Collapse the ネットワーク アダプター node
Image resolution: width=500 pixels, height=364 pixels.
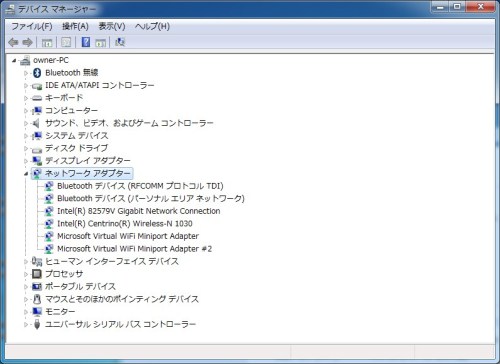pos(26,174)
